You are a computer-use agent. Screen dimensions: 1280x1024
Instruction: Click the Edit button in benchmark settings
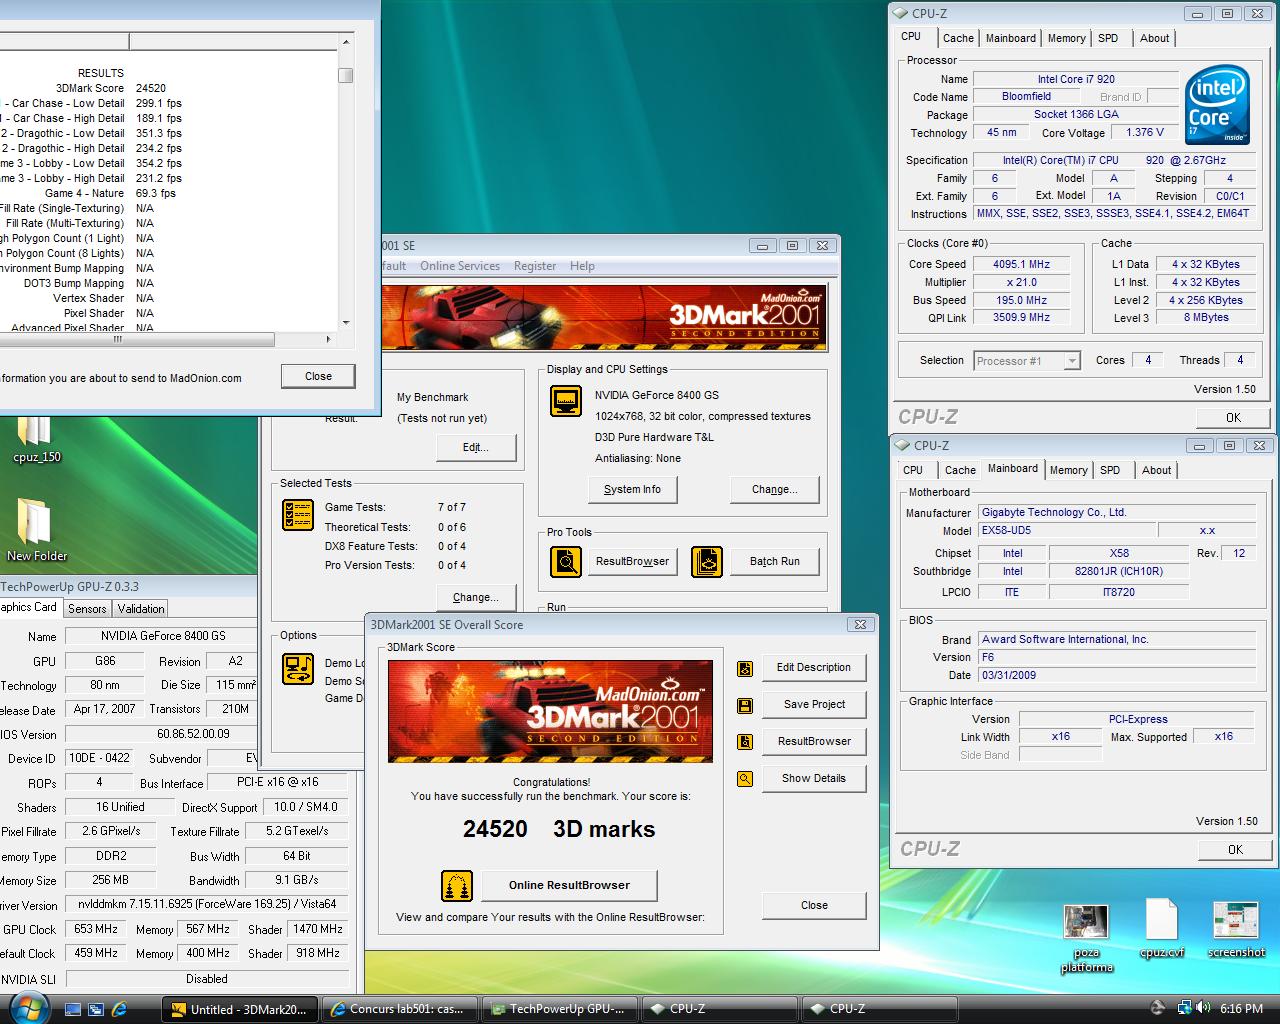[x=475, y=448]
